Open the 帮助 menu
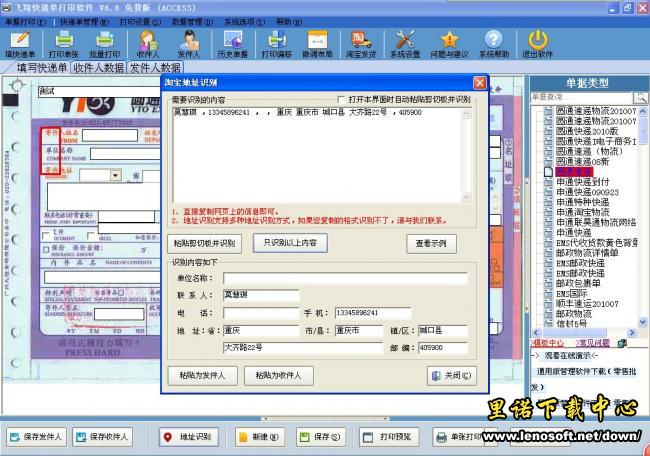The height and width of the screenshot is (456, 650). tap(289, 22)
